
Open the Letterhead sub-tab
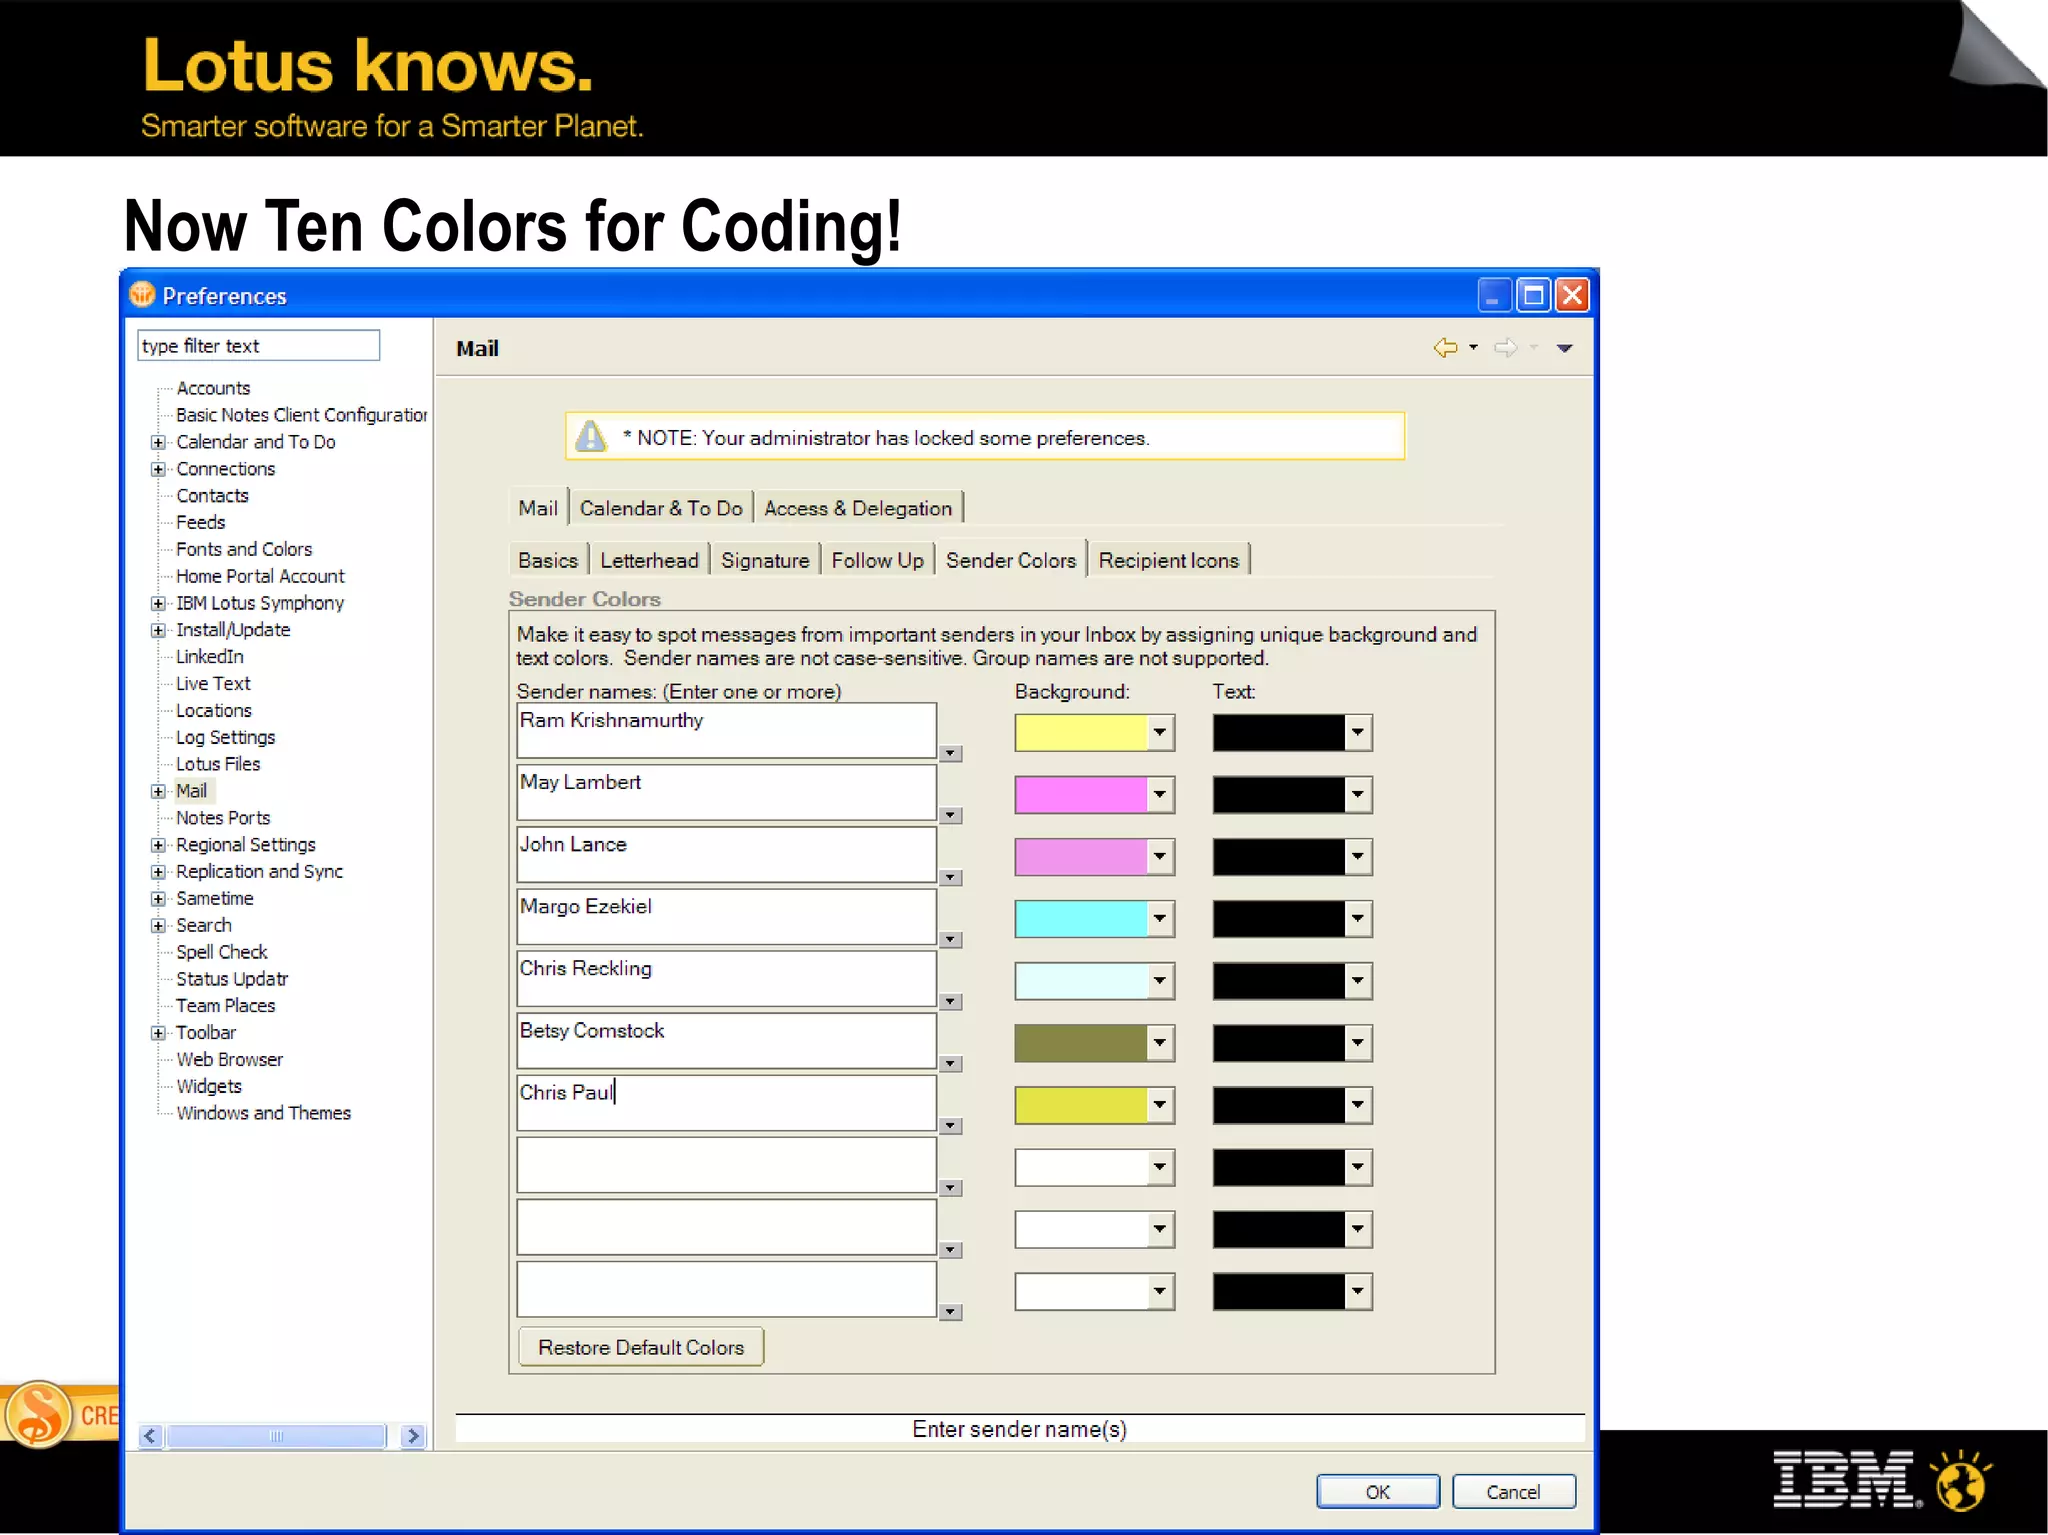tap(650, 560)
